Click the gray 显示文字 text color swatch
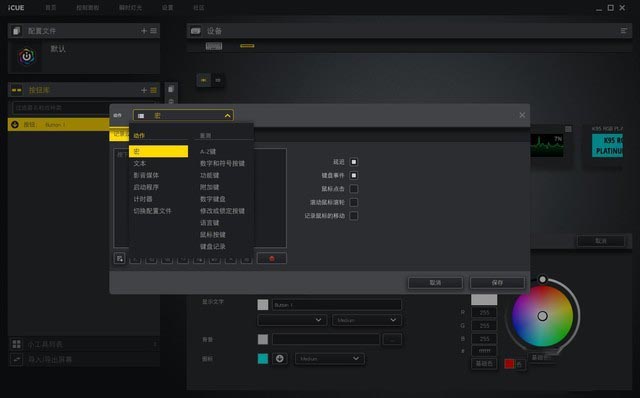The image size is (640, 398). [263, 305]
